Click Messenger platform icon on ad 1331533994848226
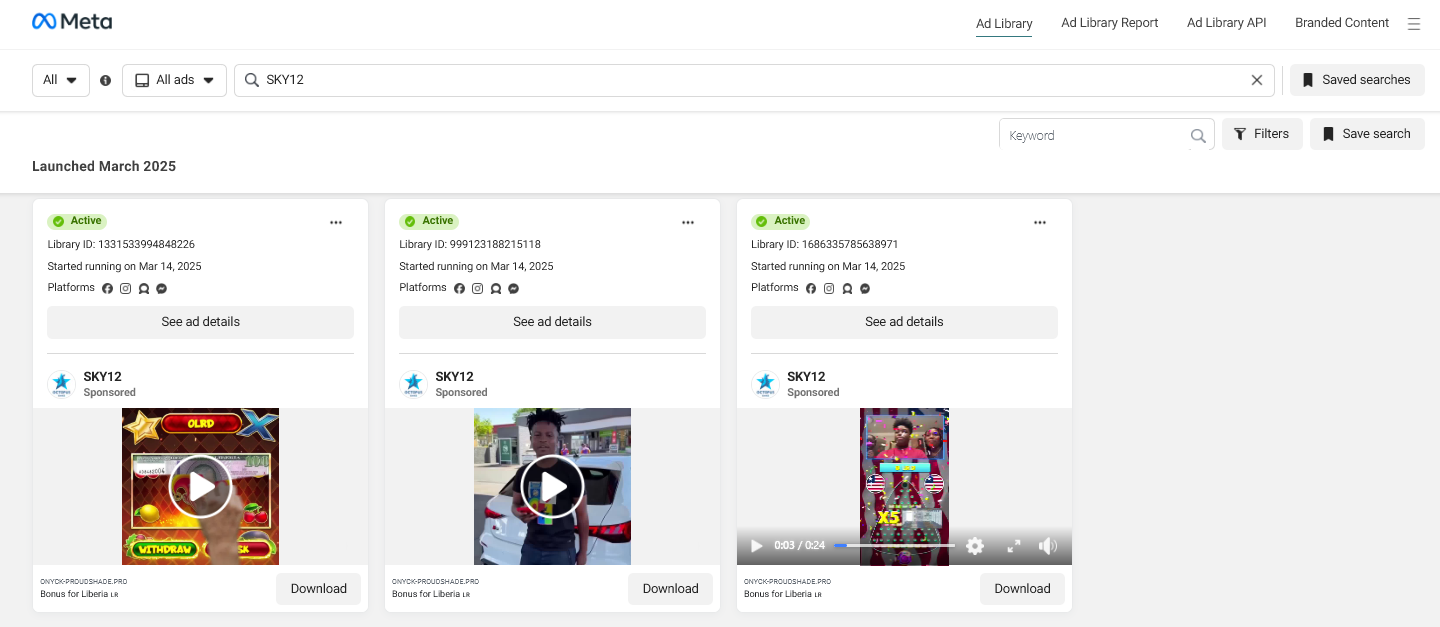Viewport: 1440px width, 627px height. pos(161,288)
